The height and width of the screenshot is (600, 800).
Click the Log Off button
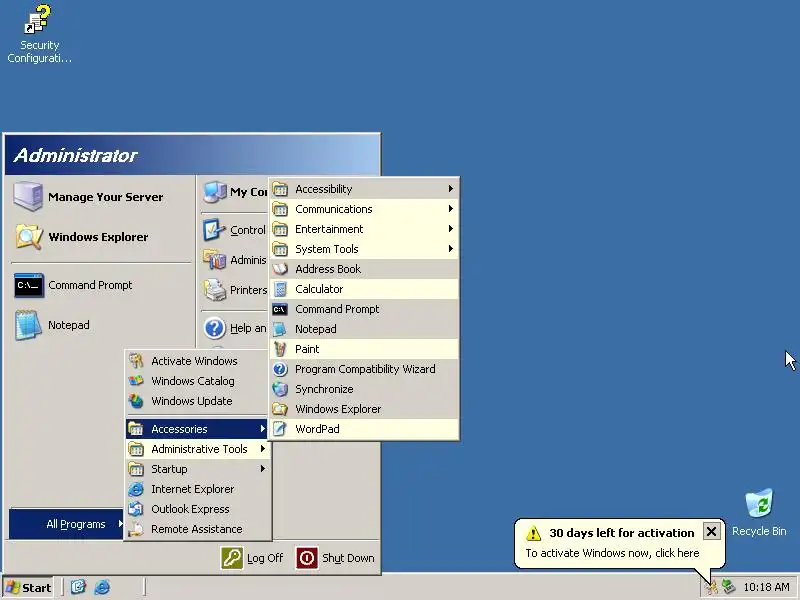(252, 558)
